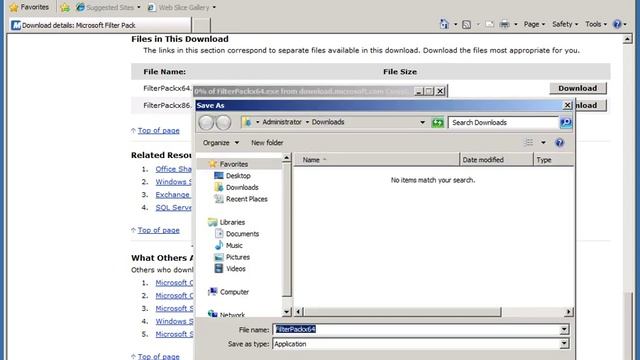The height and width of the screenshot is (360, 640).
Task: Click the Save As dialog Help icon
Action: click(x=560, y=142)
